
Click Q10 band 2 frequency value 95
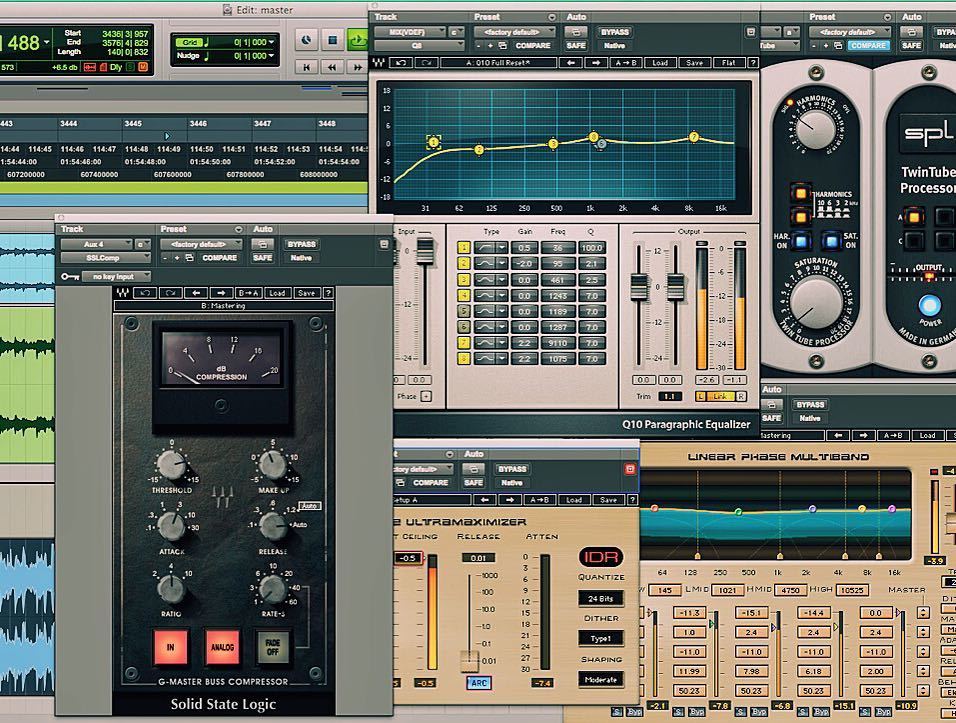[x=558, y=264]
